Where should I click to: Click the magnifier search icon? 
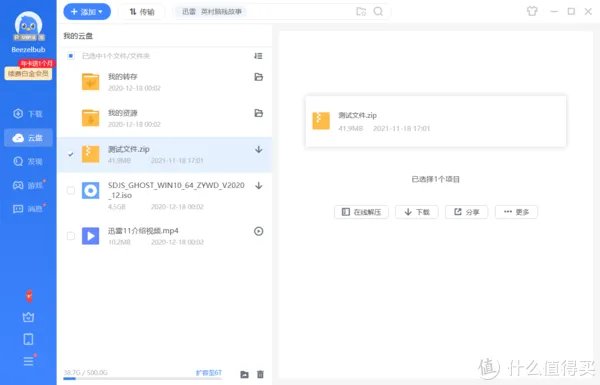point(378,11)
